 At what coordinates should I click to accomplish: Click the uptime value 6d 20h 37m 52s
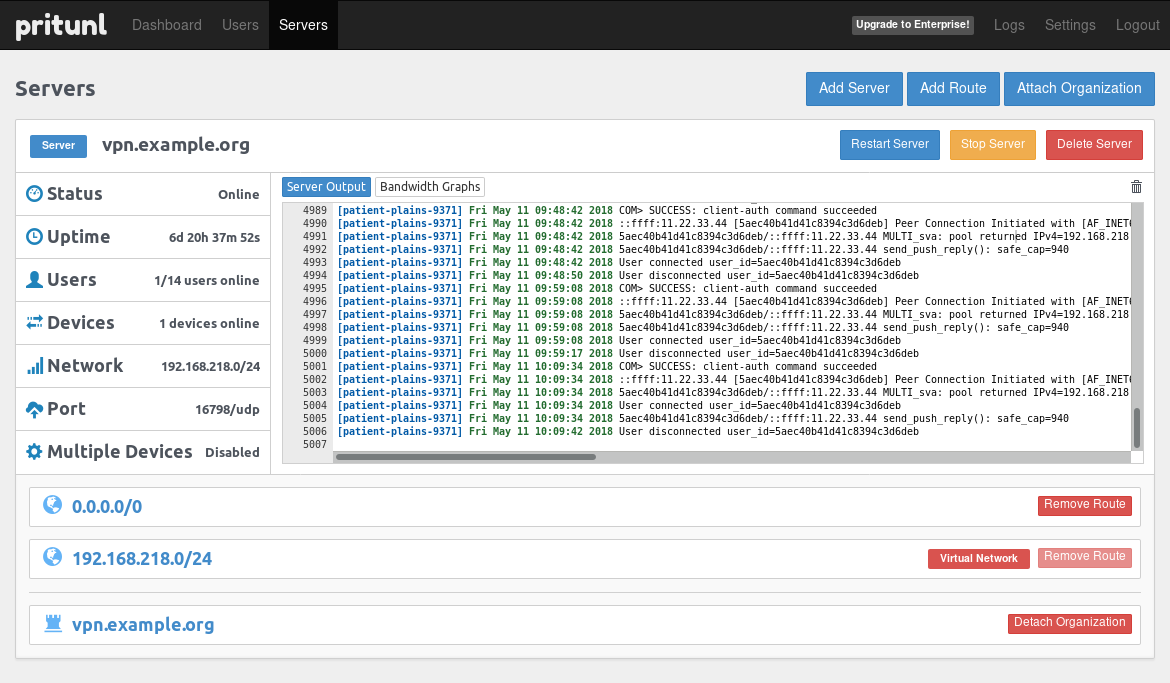(214, 238)
